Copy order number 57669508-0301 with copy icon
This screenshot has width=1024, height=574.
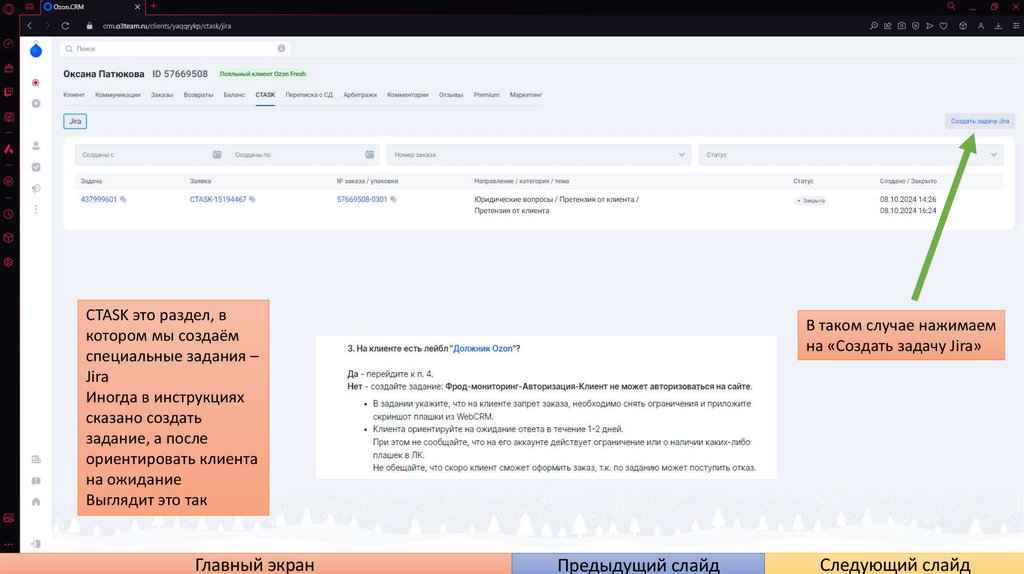click(393, 200)
